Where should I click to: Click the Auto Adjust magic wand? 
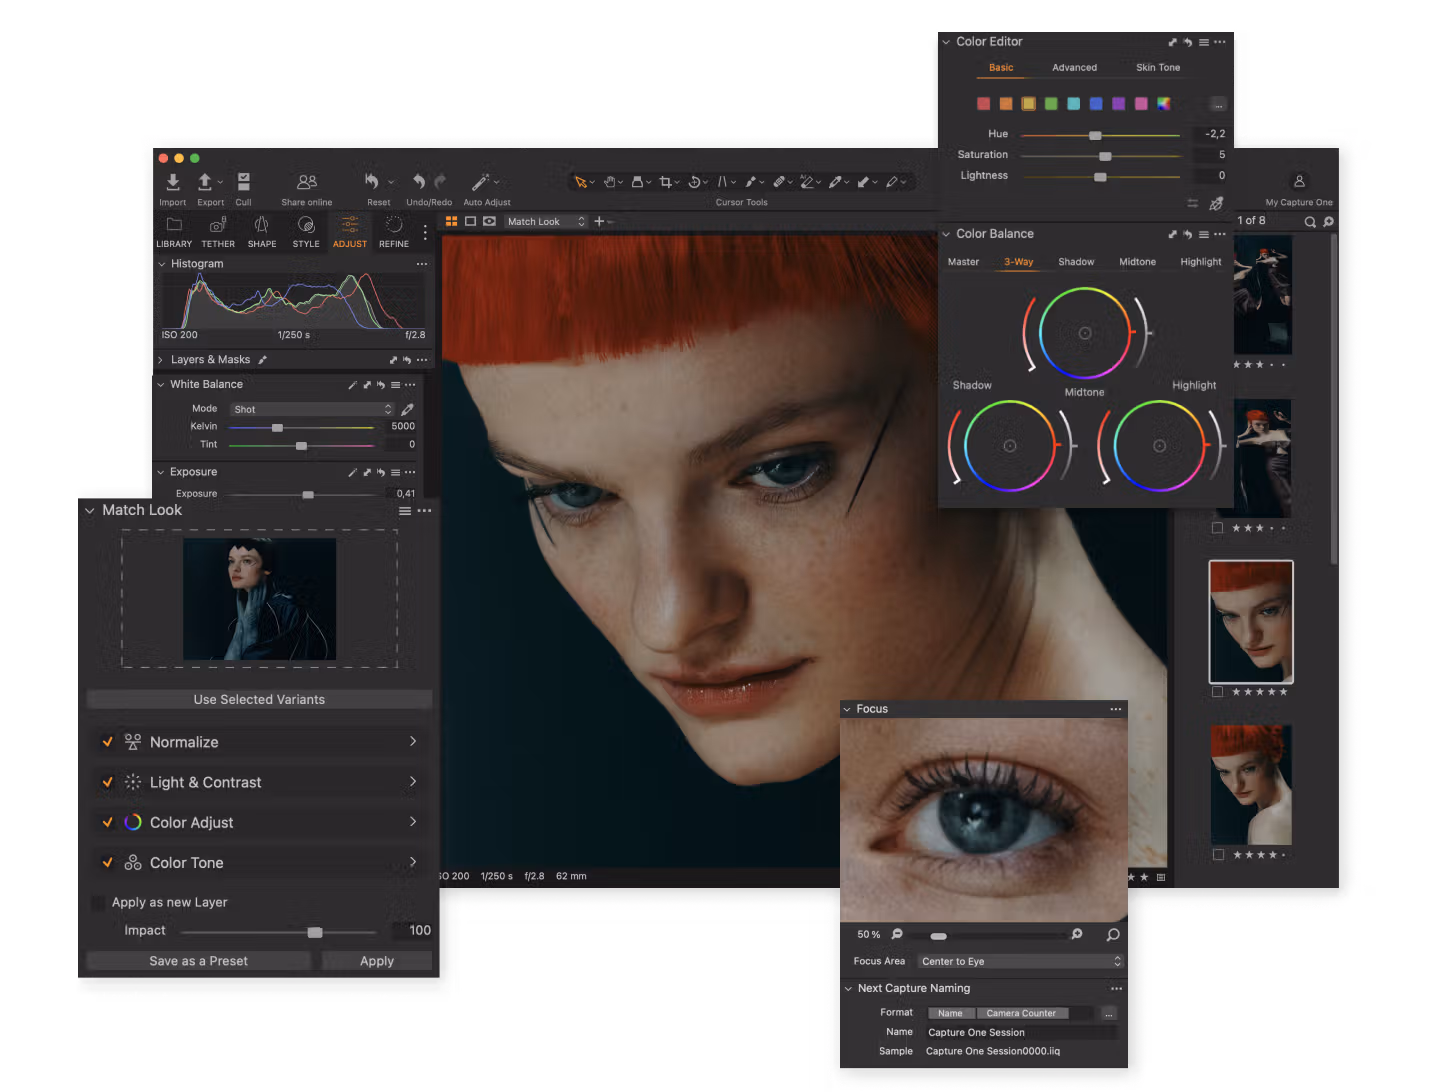pos(481,183)
